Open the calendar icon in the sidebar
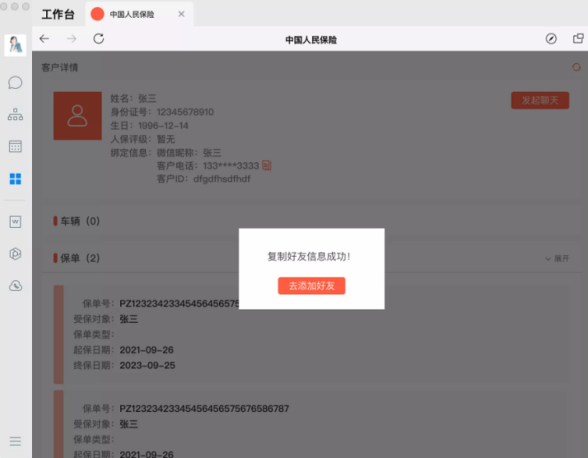Image resolution: width=588 pixels, height=458 pixels. [15, 146]
